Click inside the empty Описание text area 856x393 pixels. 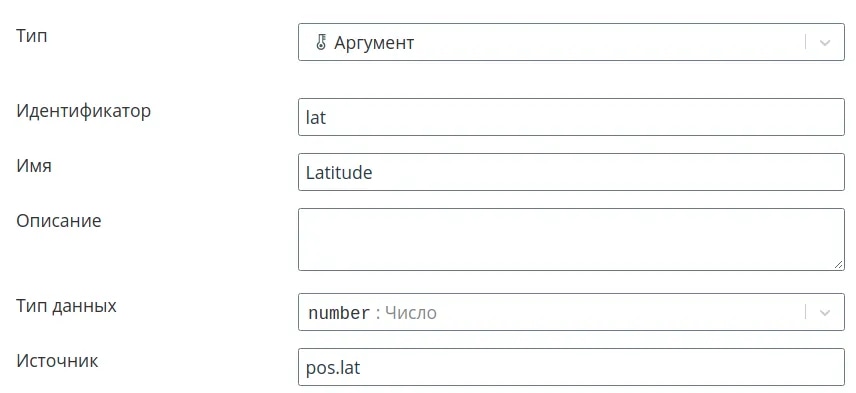571,239
